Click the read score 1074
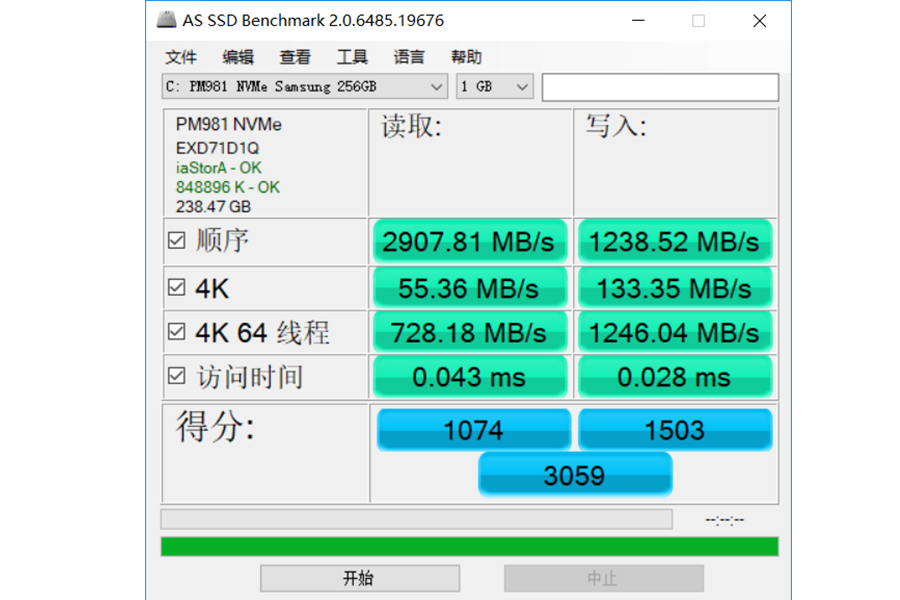The image size is (900, 600). (474, 429)
